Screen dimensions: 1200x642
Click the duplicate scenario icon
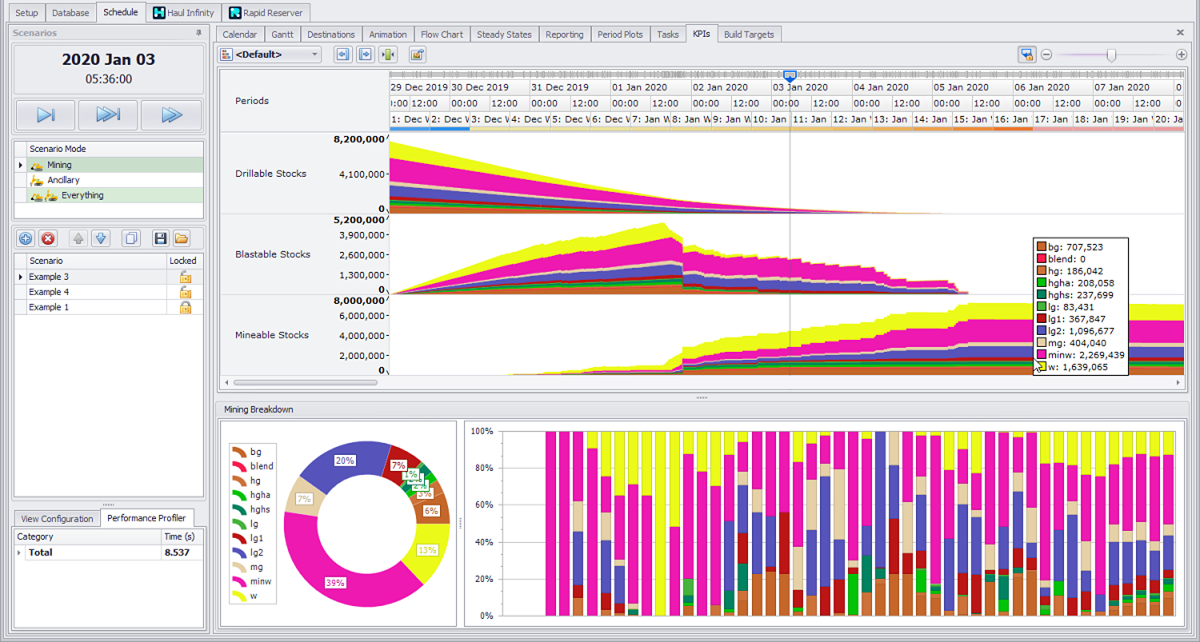pos(130,238)
